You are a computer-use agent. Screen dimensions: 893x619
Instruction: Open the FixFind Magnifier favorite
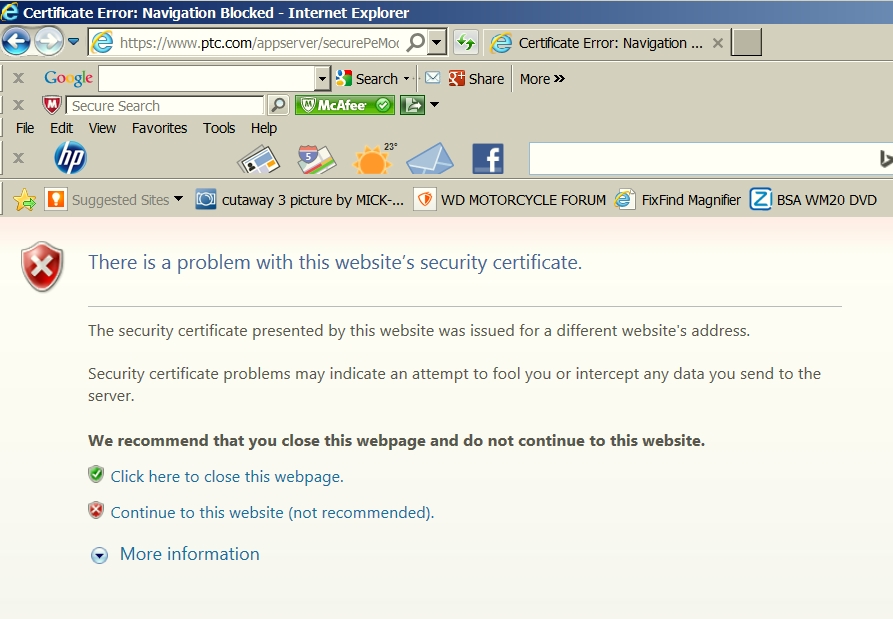678,200
